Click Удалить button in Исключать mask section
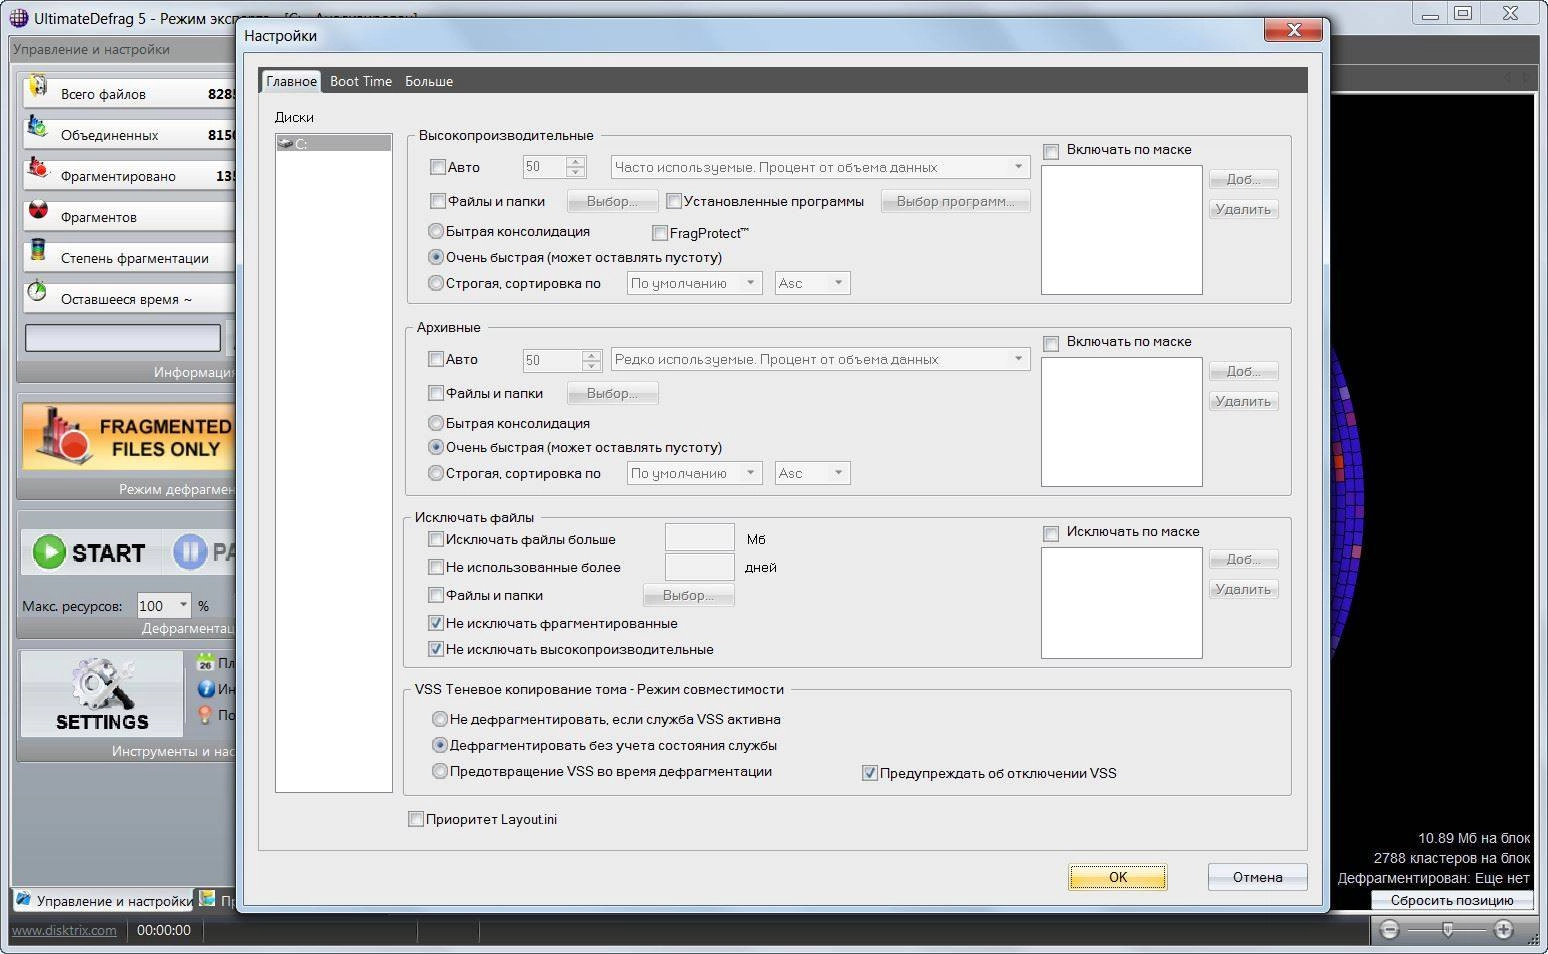 [x=1243, y=589]
